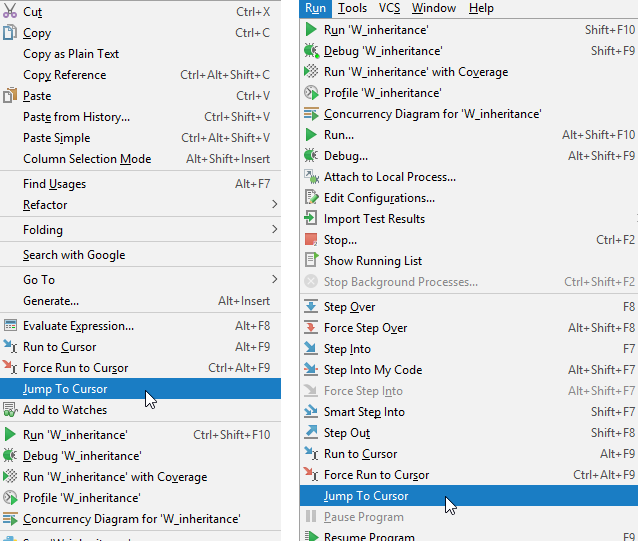Click Run to Cursor icon in context menu
Viewport: 638px width, 541px height.
10,347
